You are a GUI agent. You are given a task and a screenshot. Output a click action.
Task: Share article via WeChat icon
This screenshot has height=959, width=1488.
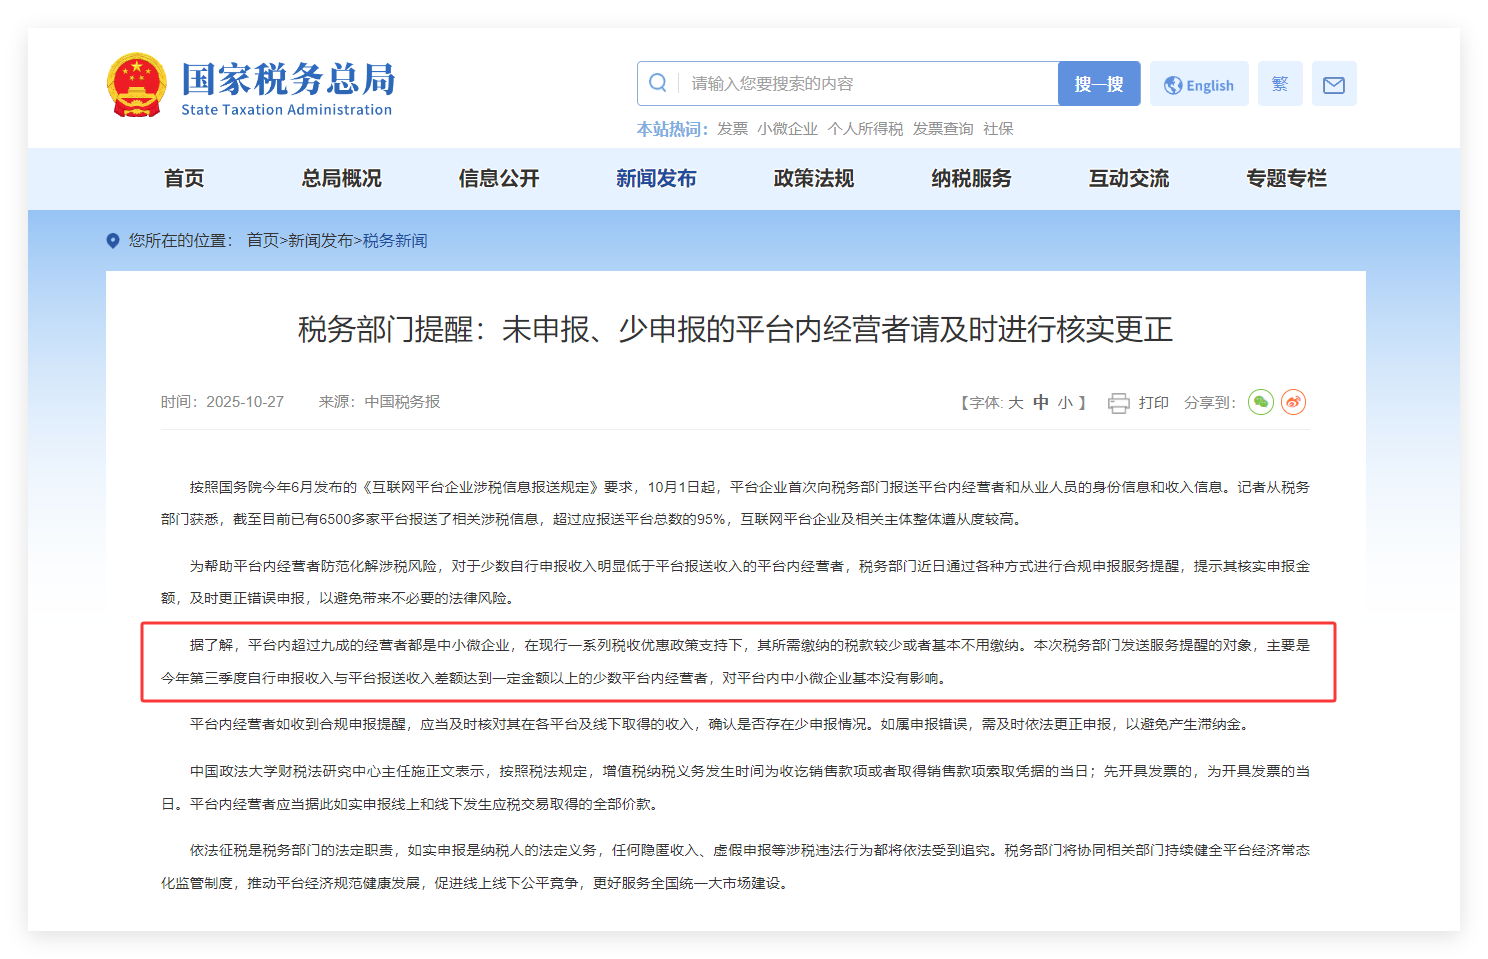click(x=1260, y=402)
